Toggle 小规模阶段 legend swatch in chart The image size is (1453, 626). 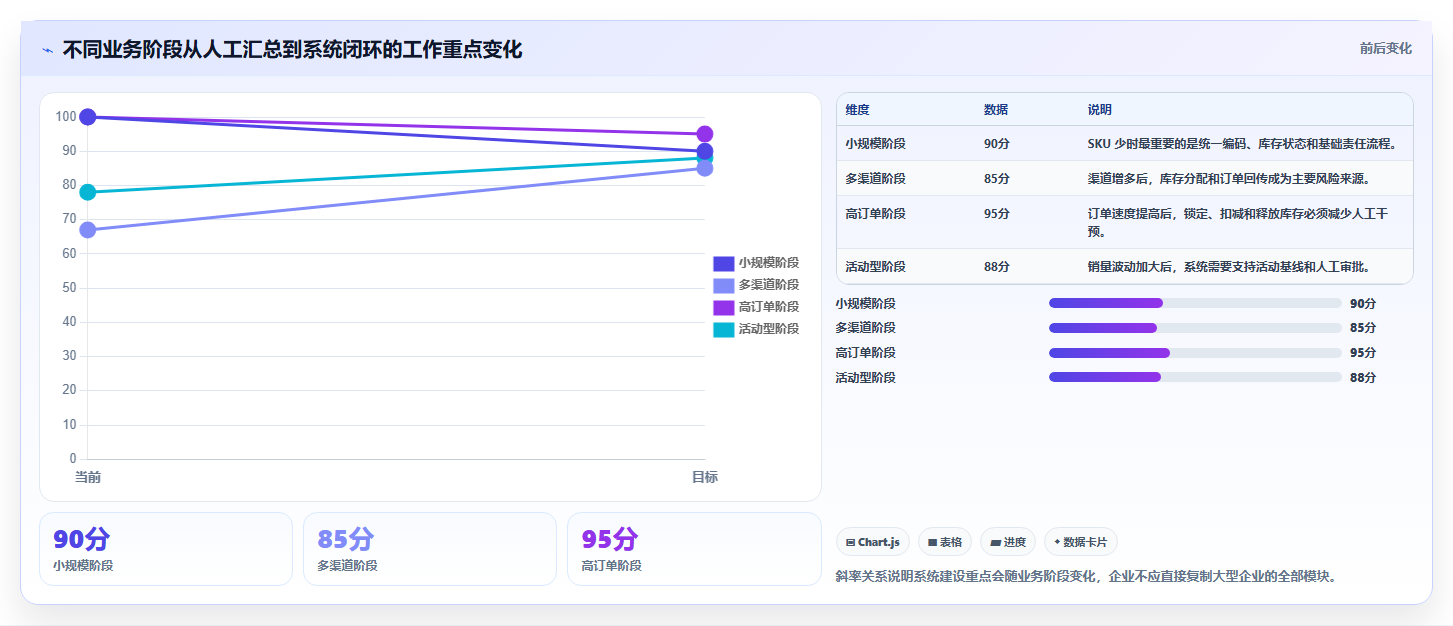(x=724, y=263)
